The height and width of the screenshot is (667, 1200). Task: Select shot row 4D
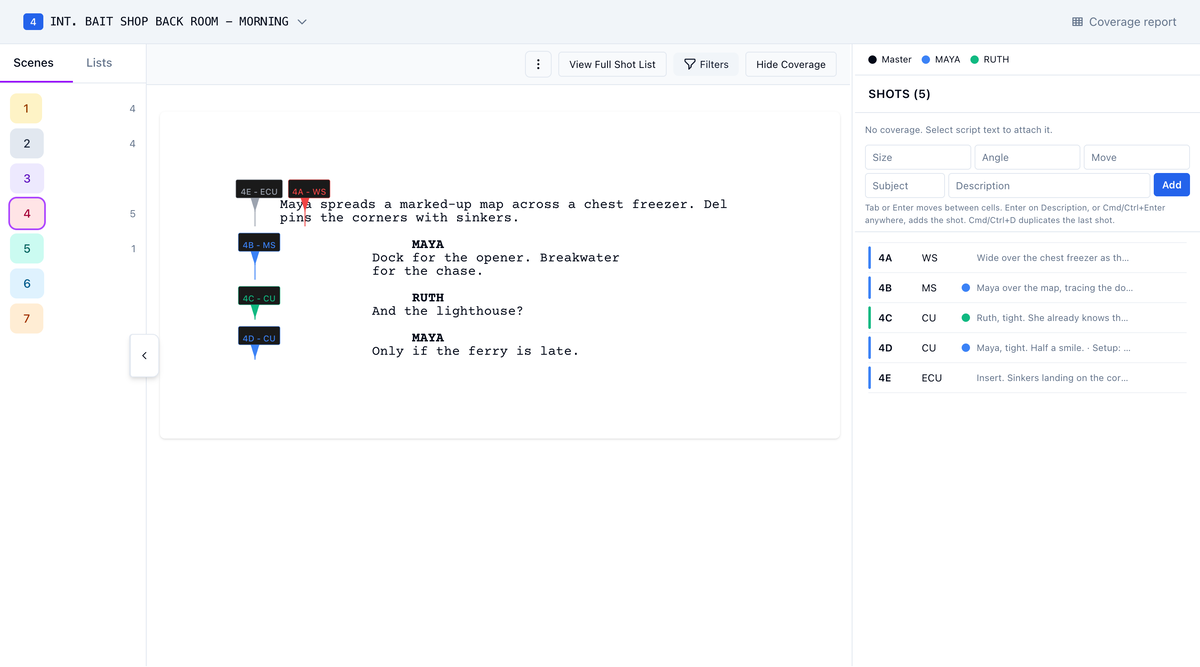pos(1028,348)
